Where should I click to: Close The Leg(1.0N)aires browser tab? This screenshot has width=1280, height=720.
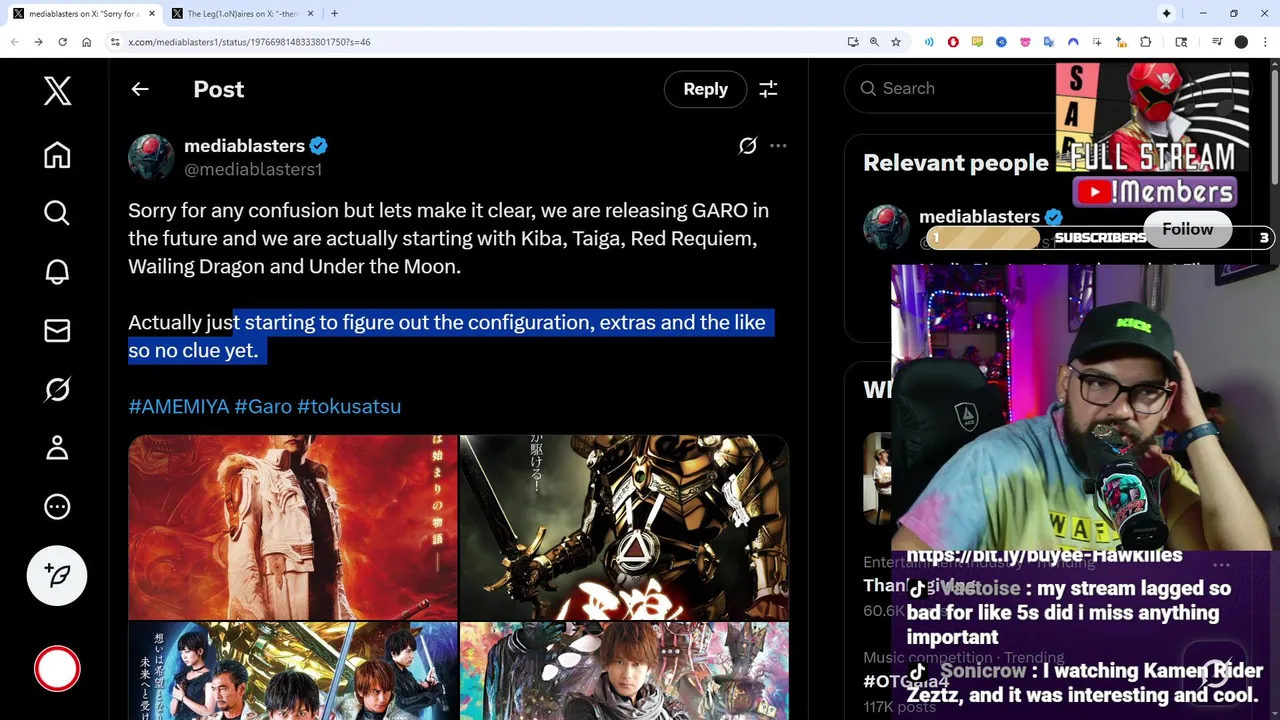coord(310,13)
